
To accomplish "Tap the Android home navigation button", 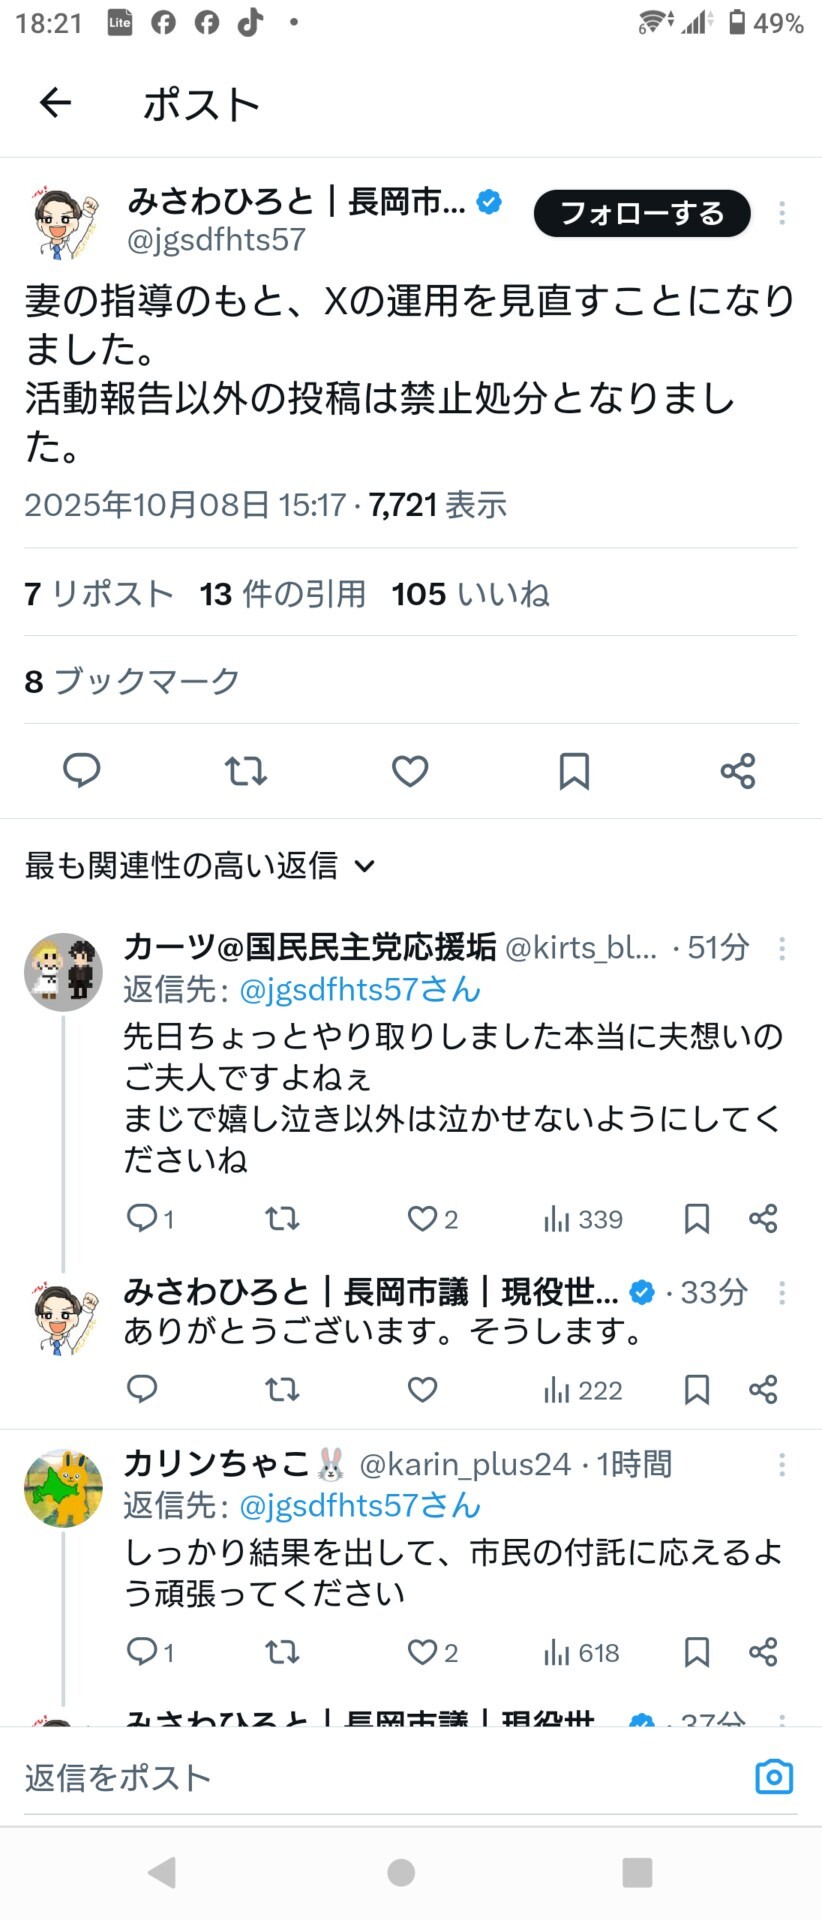I will pos(401,1872).
